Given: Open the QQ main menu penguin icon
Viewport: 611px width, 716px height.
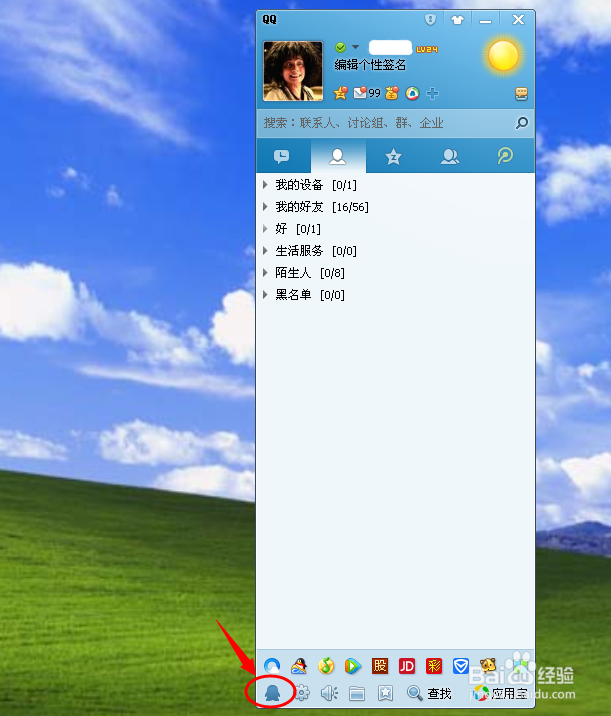Looking at the screenshot, I should [x=272, y=693].
